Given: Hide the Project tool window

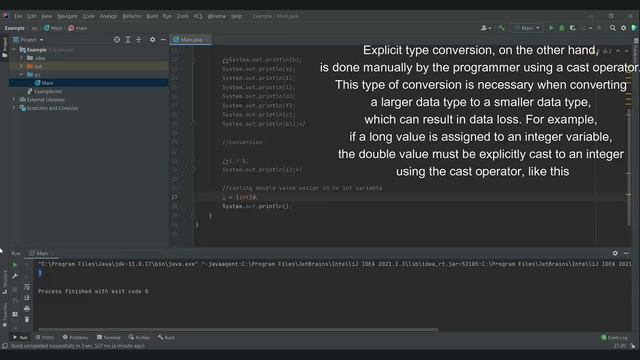Looking at the screenshot, I should click(163, 40).
